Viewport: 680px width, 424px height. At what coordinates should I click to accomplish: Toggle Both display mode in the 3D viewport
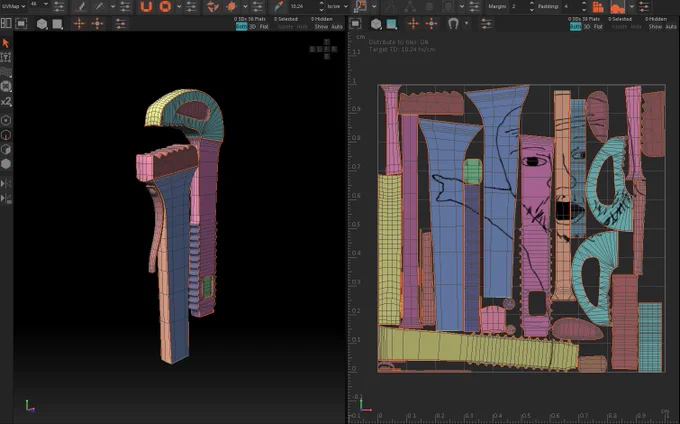[x=242, y=27]
